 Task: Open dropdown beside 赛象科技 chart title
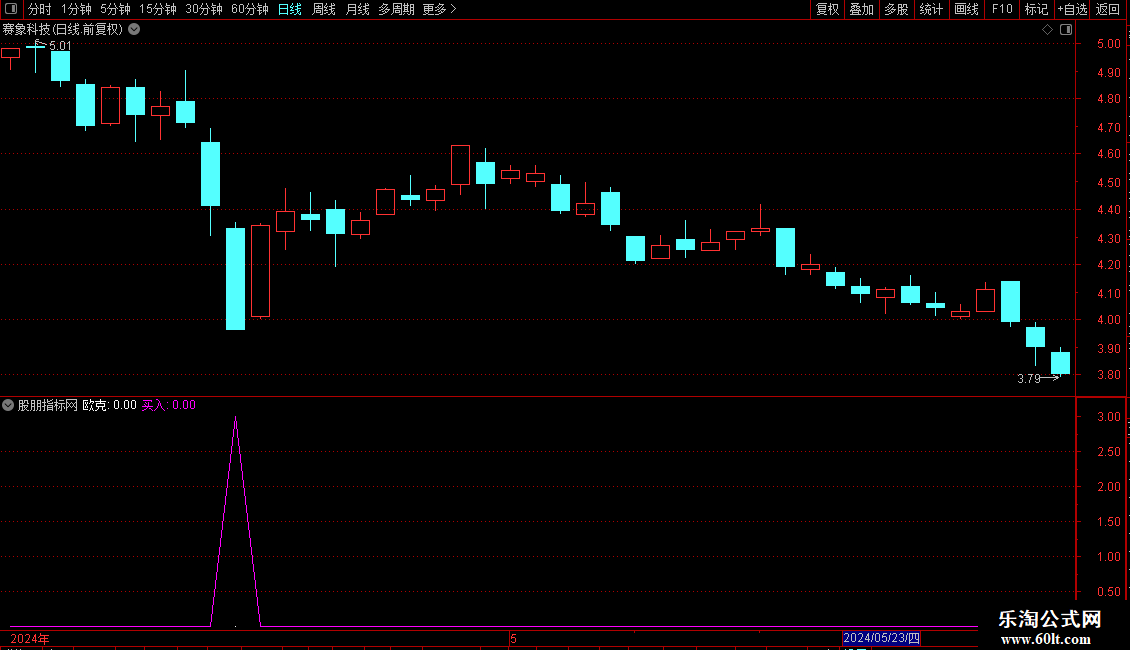[x=134, y=30]
